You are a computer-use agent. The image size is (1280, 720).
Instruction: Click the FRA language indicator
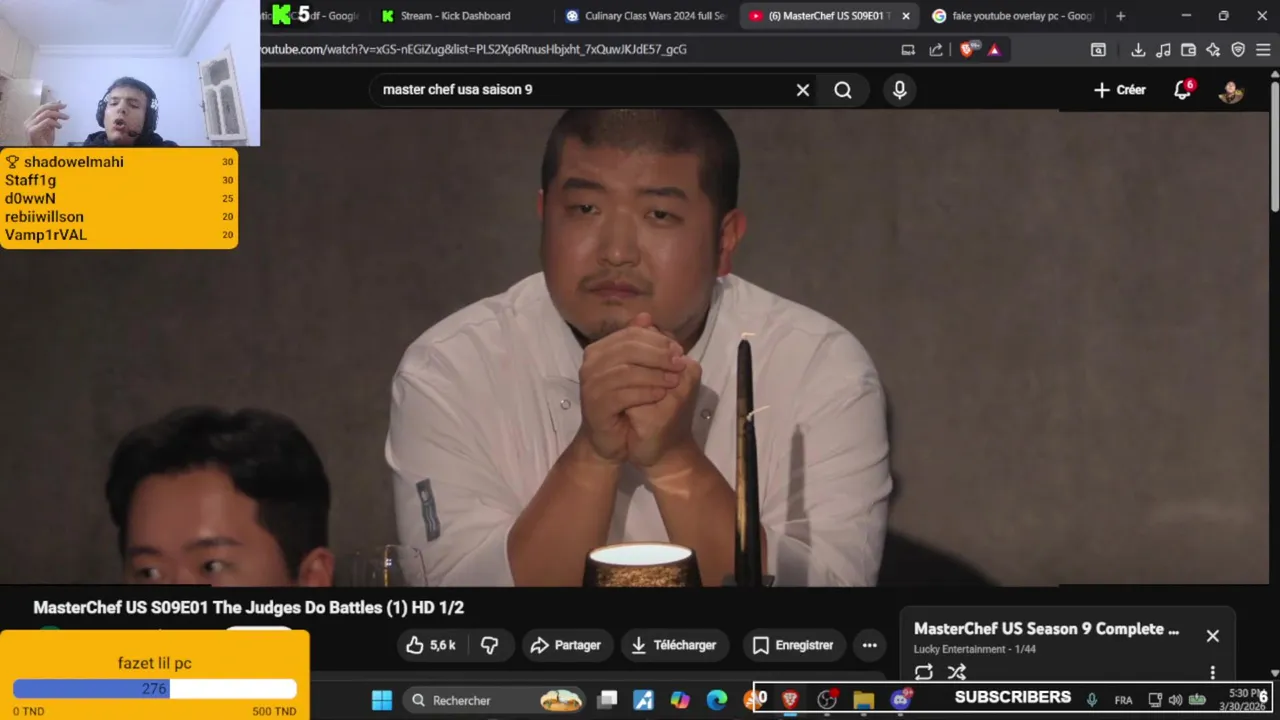point(1123,700)
